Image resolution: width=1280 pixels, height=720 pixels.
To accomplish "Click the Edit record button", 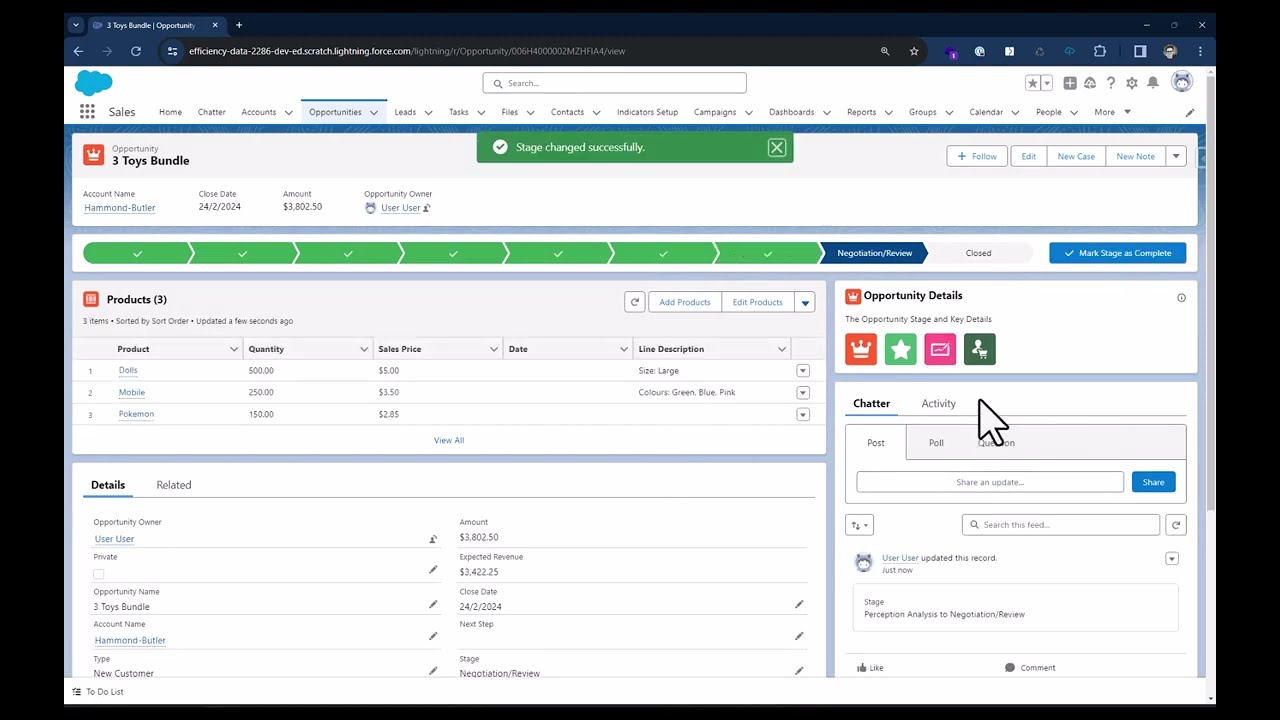I will (x=1028, y=156).
